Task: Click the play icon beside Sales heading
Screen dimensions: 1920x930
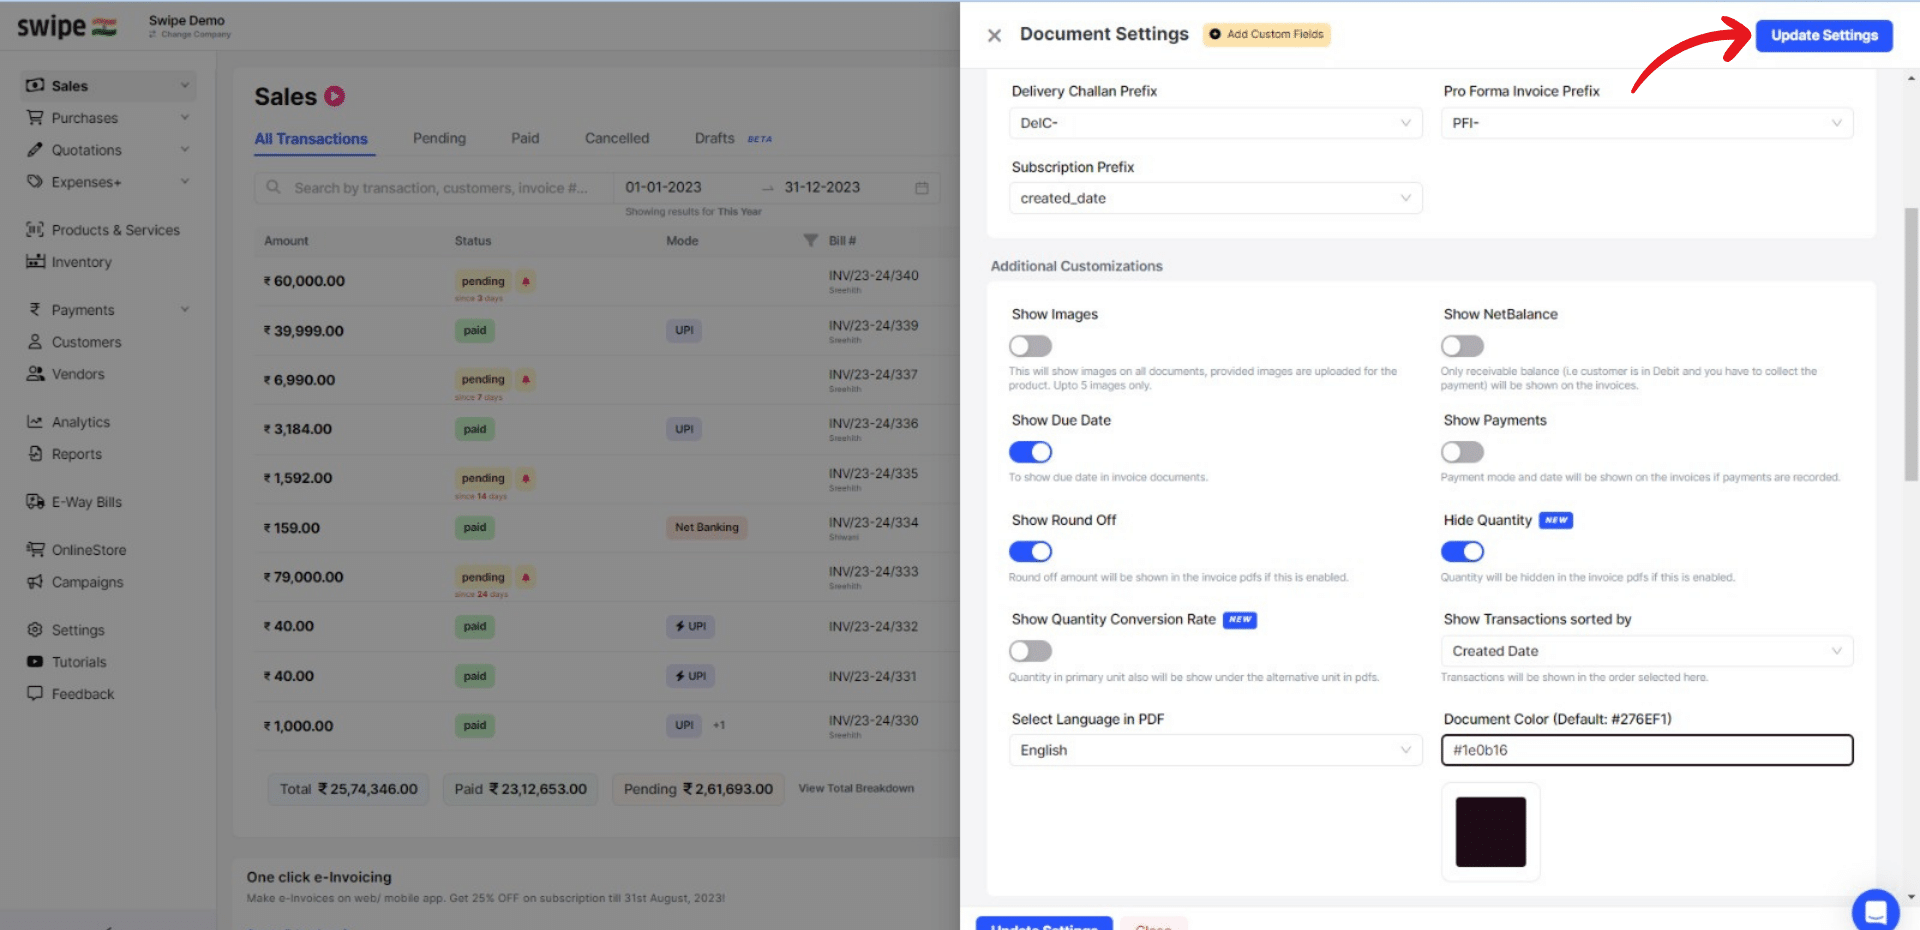Action: point(335,96)
